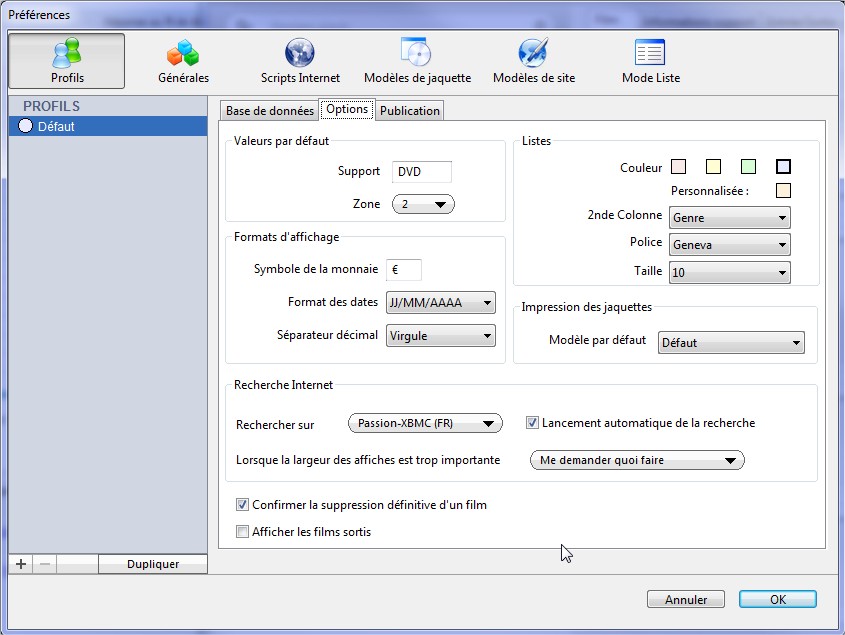
Task: Click the Annuler button
Action: click(685, 600)
